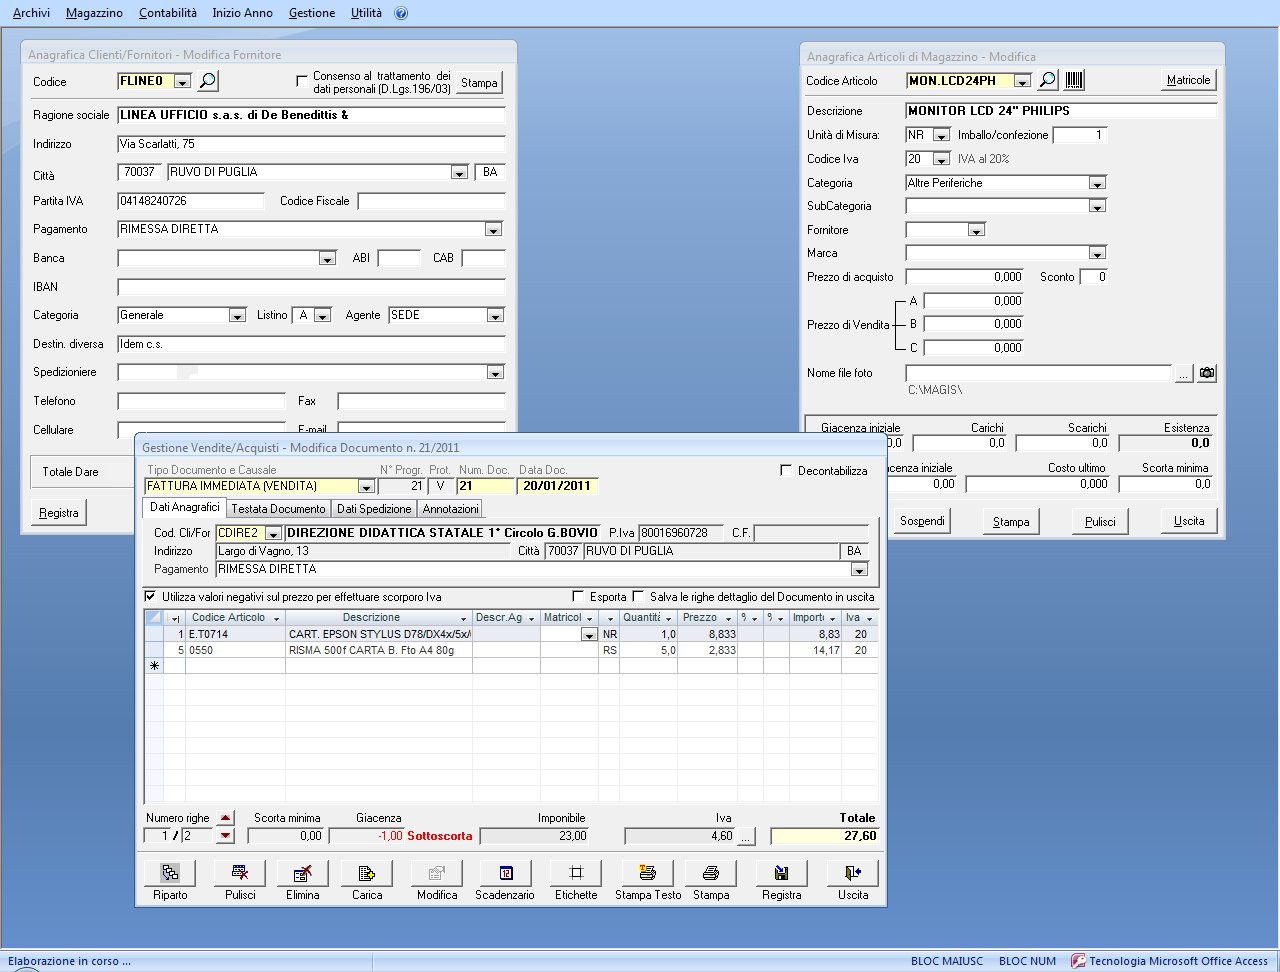
Task: Expand the Città dropdown for RUVO DI PUGLIA in the Fornitore window
Action: pyautogui.click(x=459, y=173)
